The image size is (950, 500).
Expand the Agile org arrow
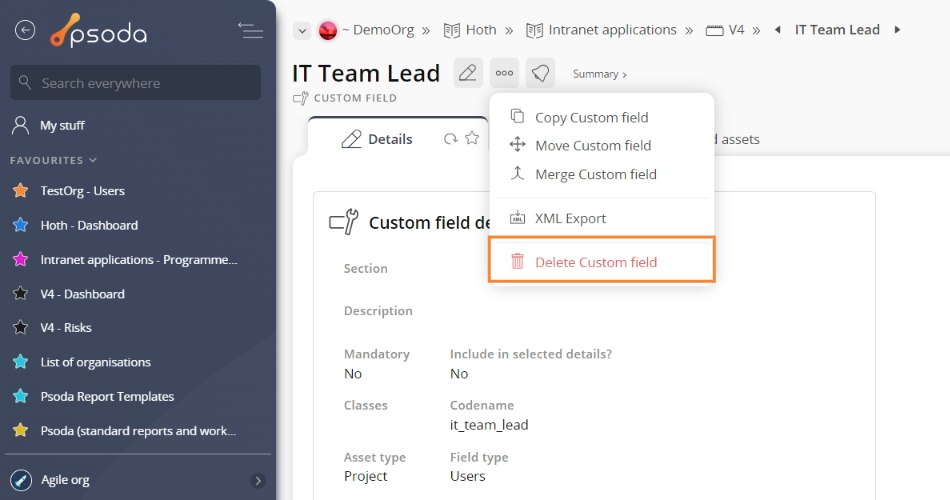tap(258, 481)
